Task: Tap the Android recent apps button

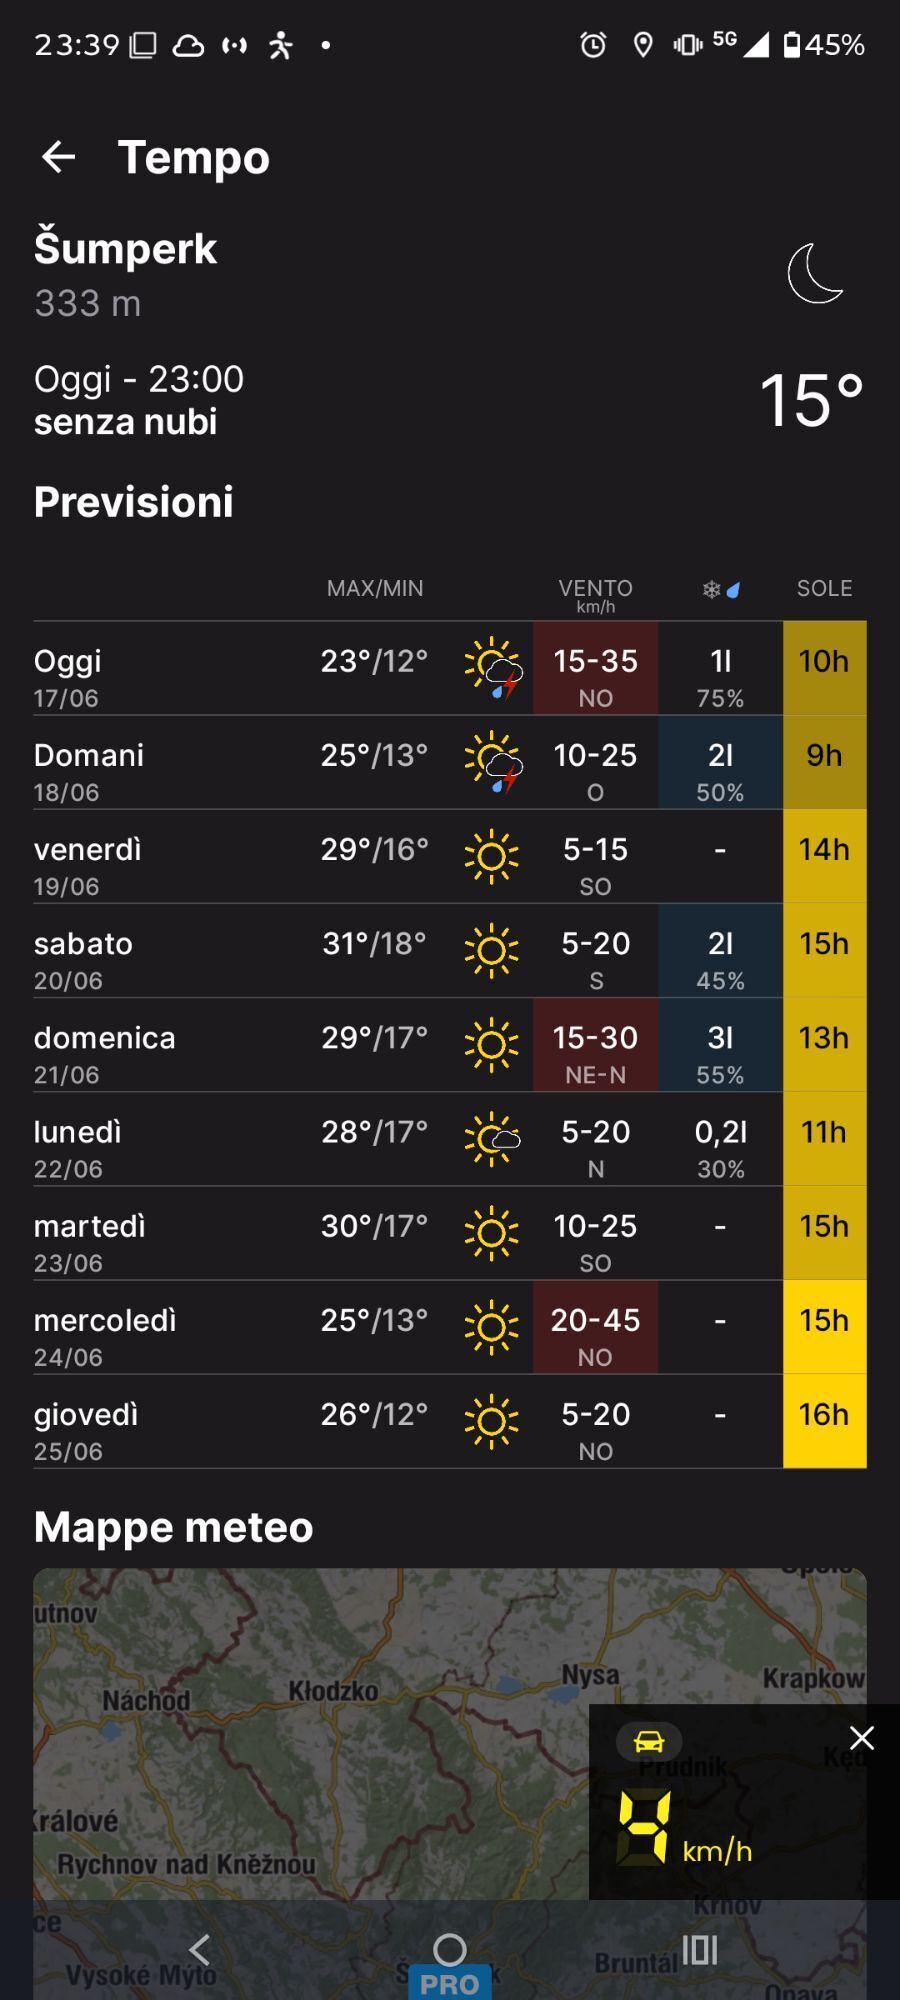Action: 700,1949
